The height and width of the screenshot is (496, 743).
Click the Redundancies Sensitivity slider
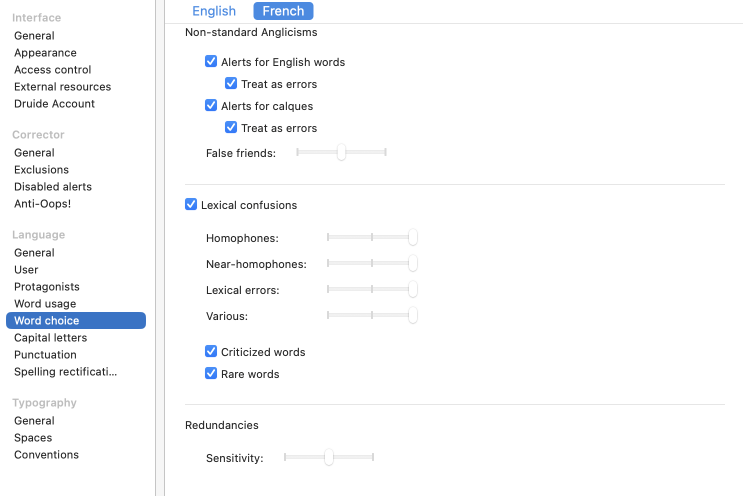click(x=328, y=458)
